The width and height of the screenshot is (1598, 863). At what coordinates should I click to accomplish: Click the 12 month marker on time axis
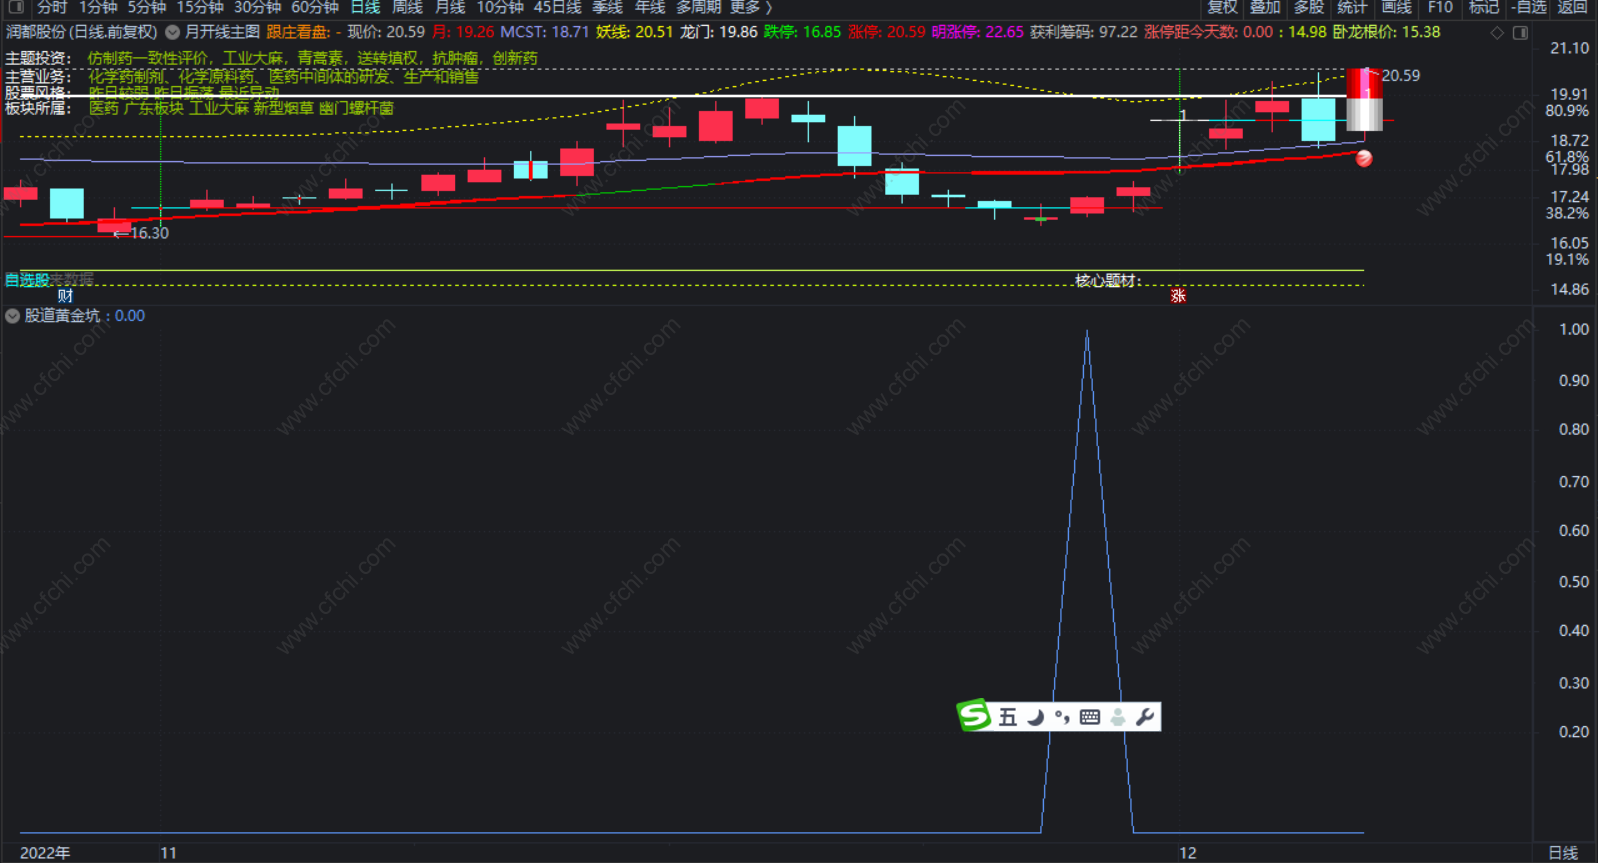(1187, 853)
